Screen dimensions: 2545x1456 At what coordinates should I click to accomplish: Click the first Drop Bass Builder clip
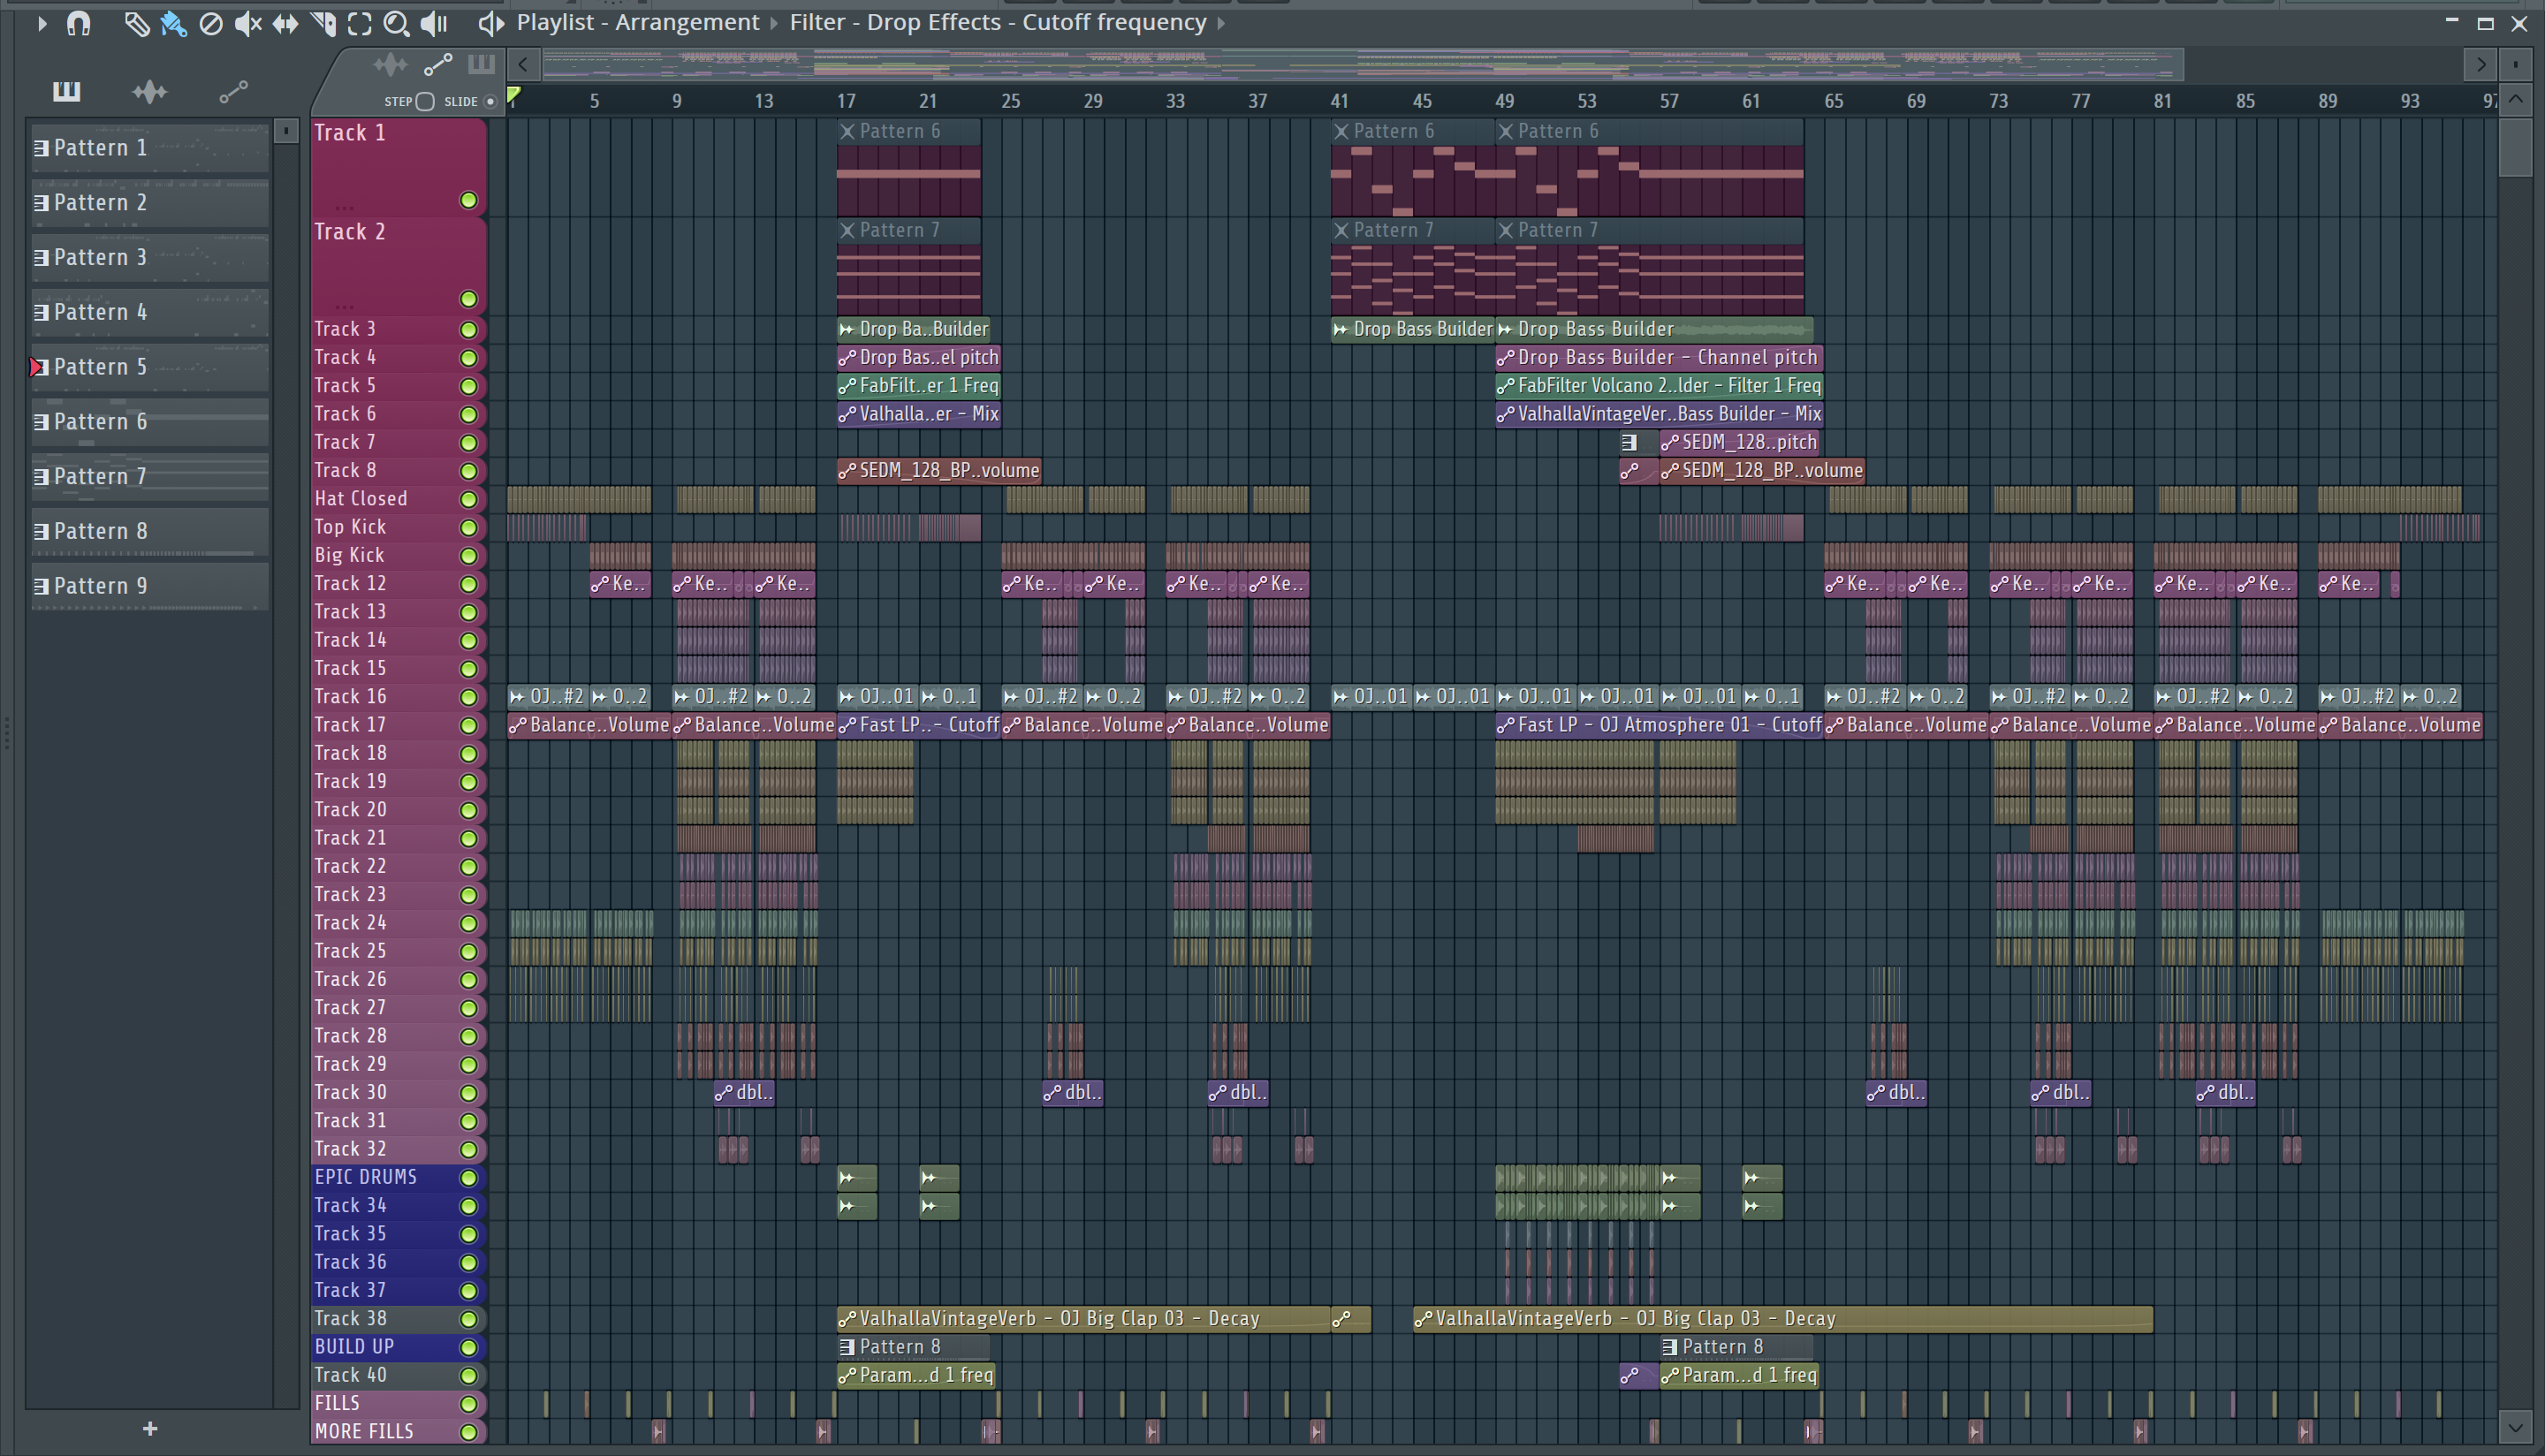(x=914, y=329)
